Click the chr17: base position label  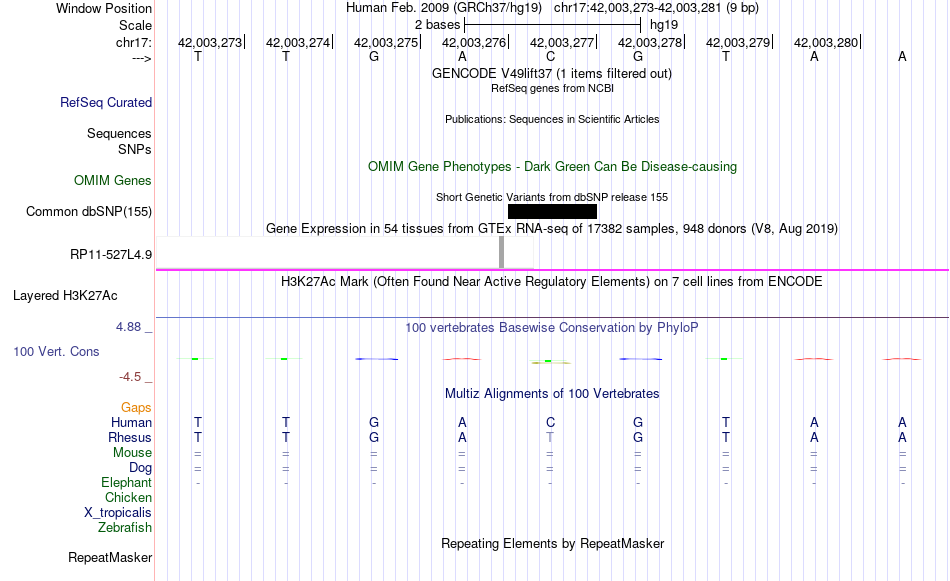[133, 42]
